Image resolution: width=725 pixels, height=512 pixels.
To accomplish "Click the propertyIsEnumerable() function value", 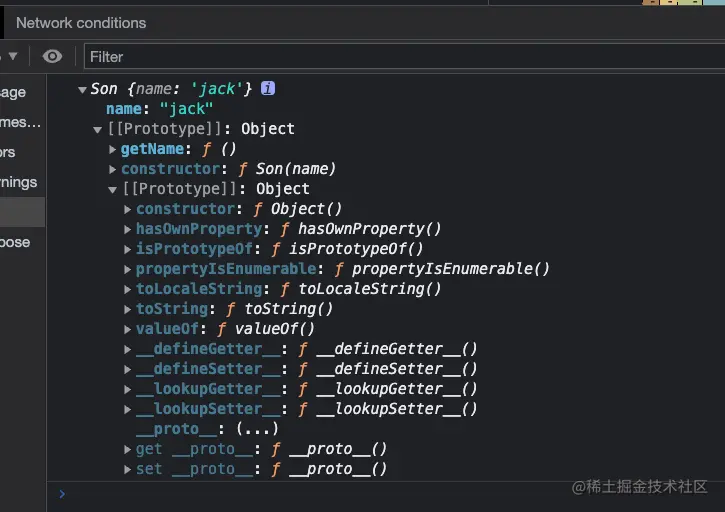I will (x=450, y=269).
